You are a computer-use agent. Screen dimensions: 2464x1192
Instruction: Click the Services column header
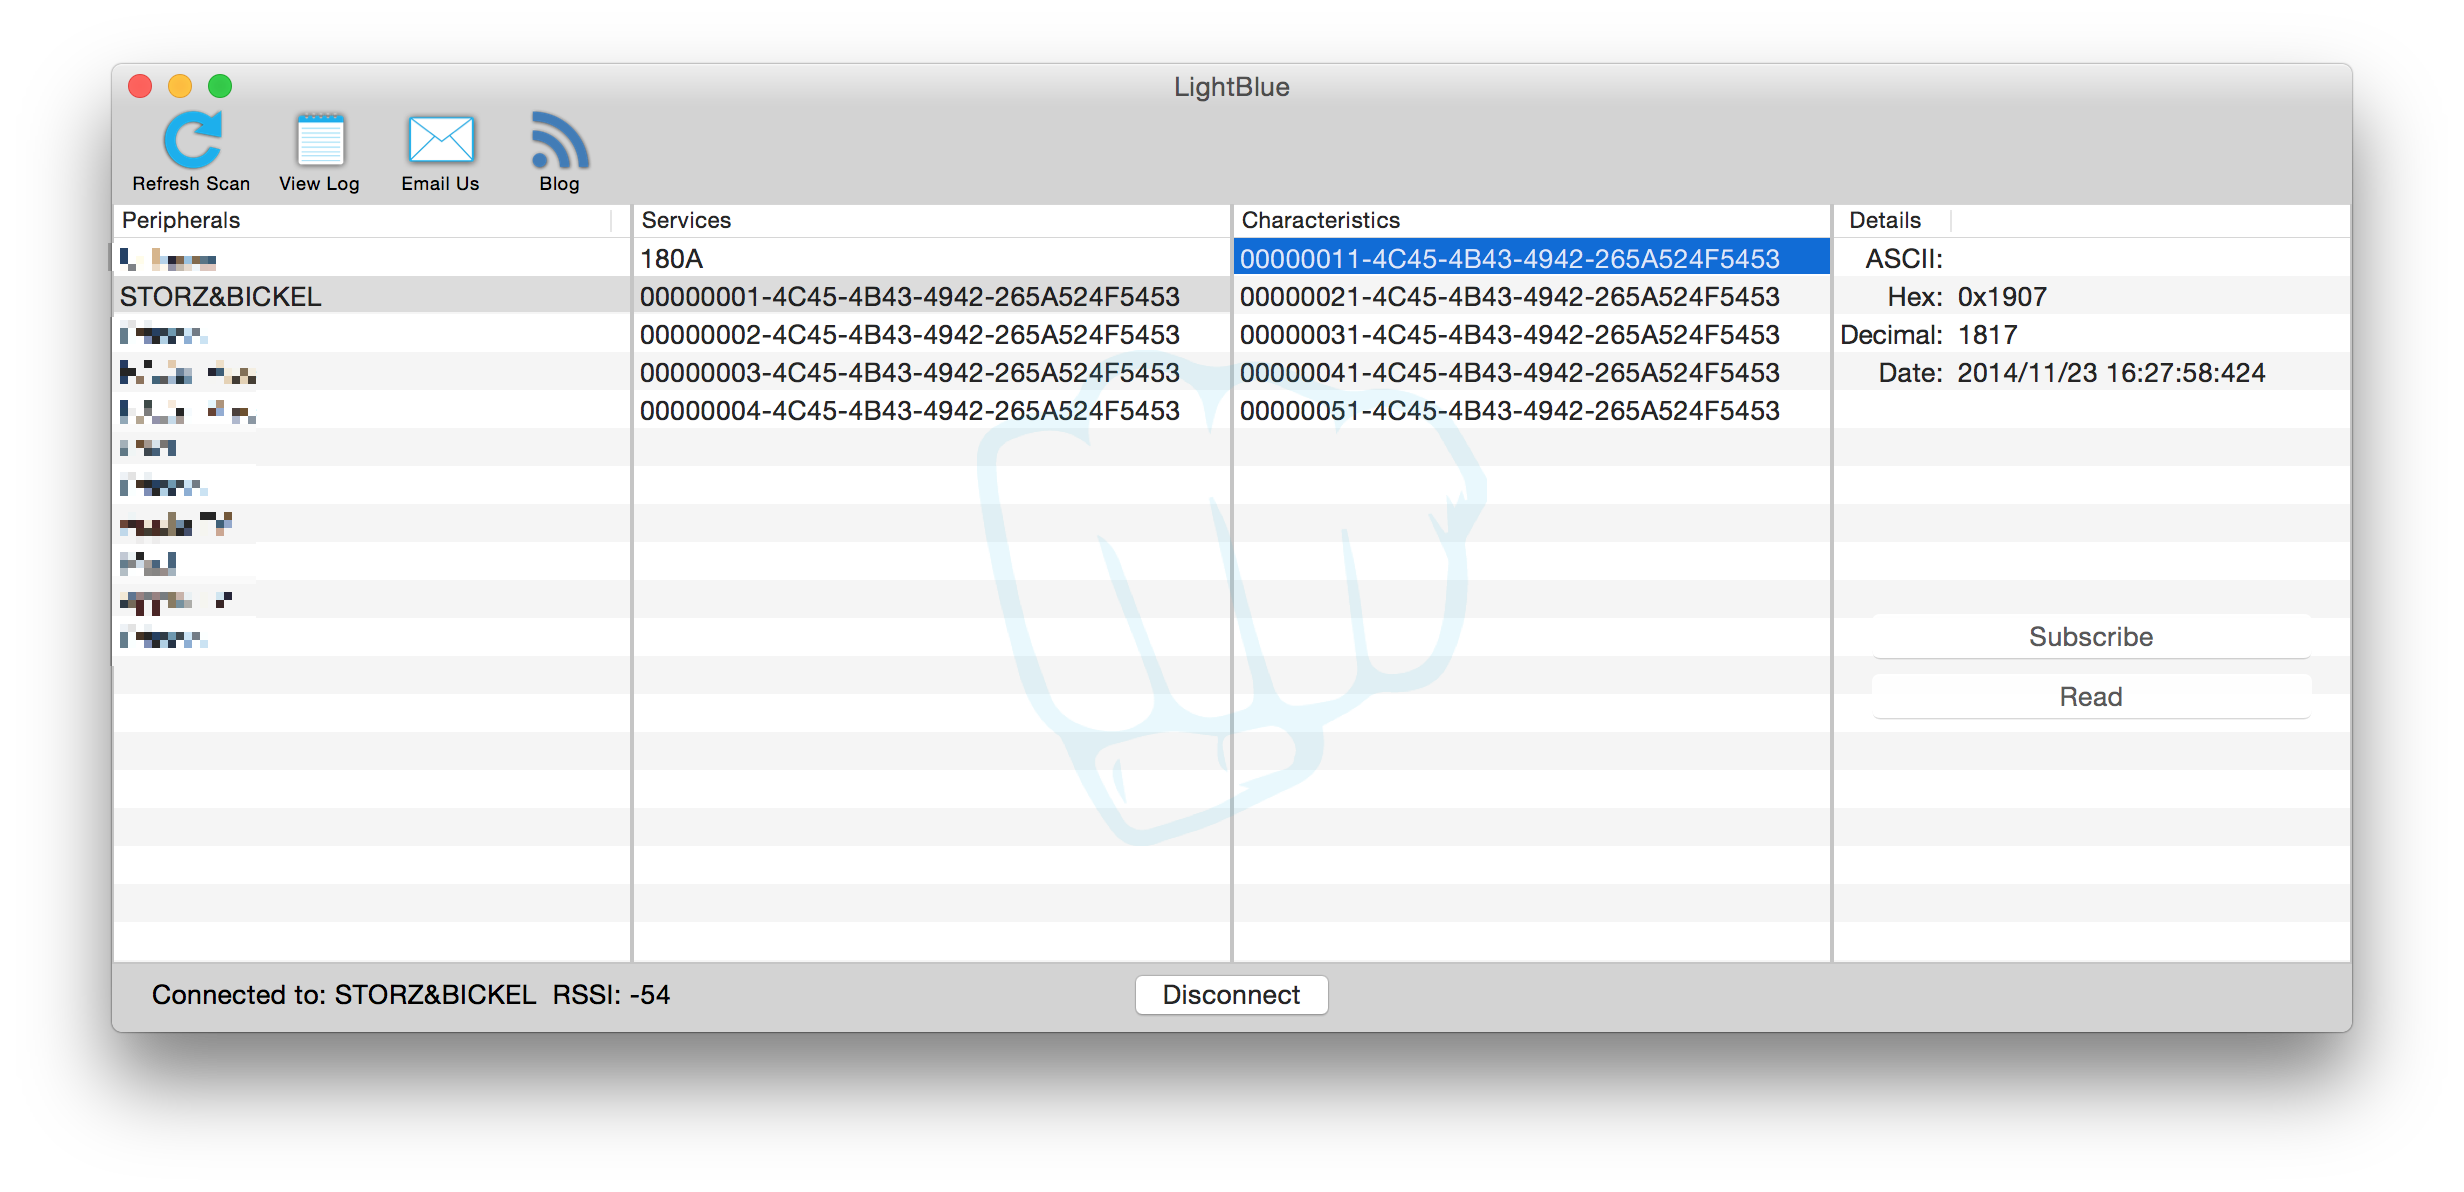coord(931,220)
